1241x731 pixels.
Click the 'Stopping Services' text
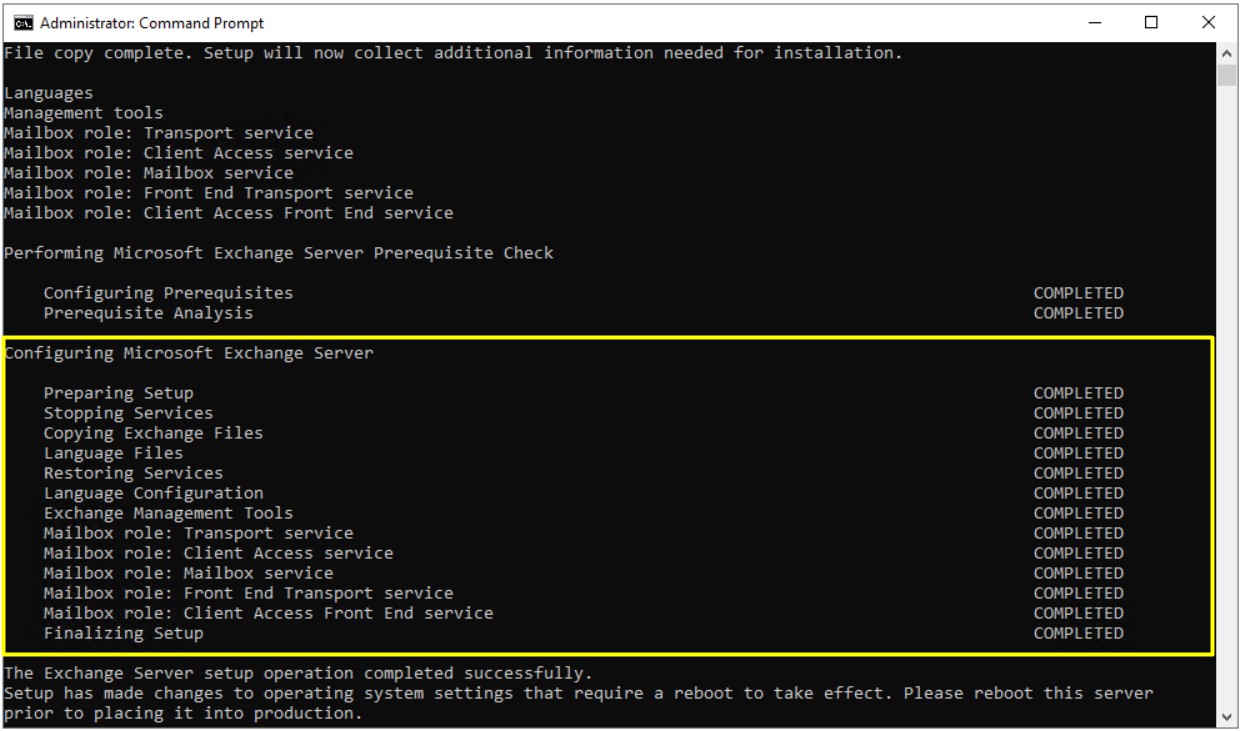(129, 413)
